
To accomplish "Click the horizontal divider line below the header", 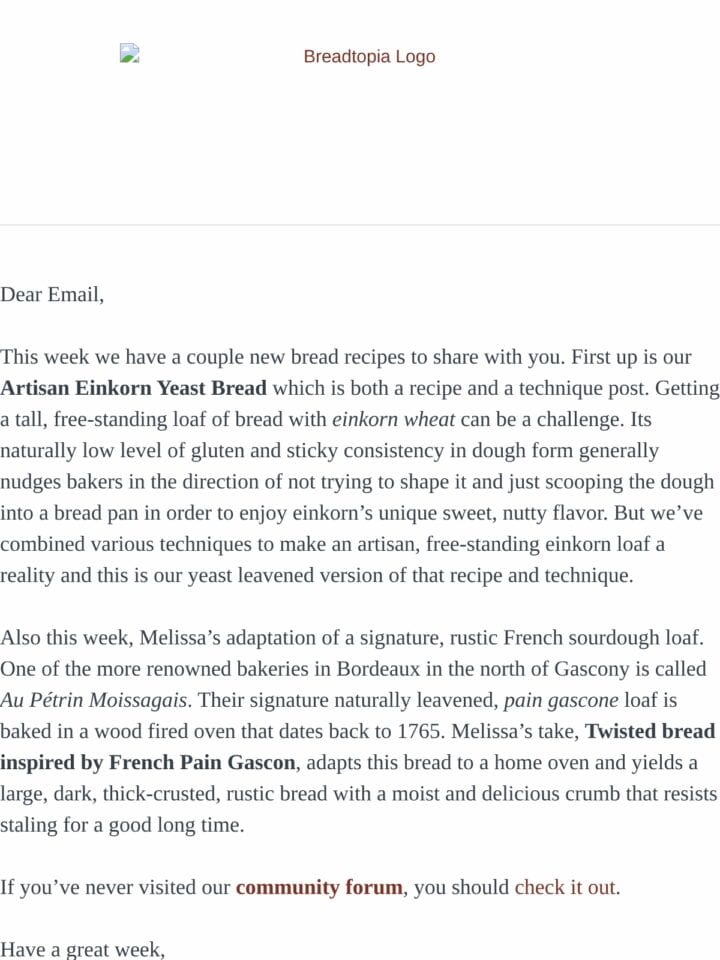I will pos(360,225).
